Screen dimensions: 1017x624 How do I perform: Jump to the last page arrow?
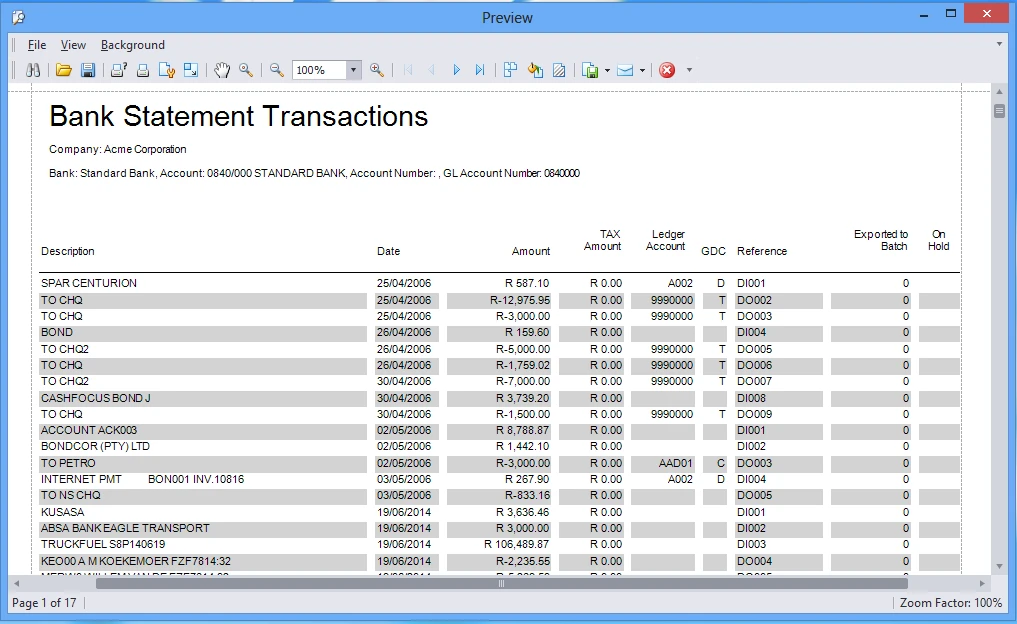(481, 70)
